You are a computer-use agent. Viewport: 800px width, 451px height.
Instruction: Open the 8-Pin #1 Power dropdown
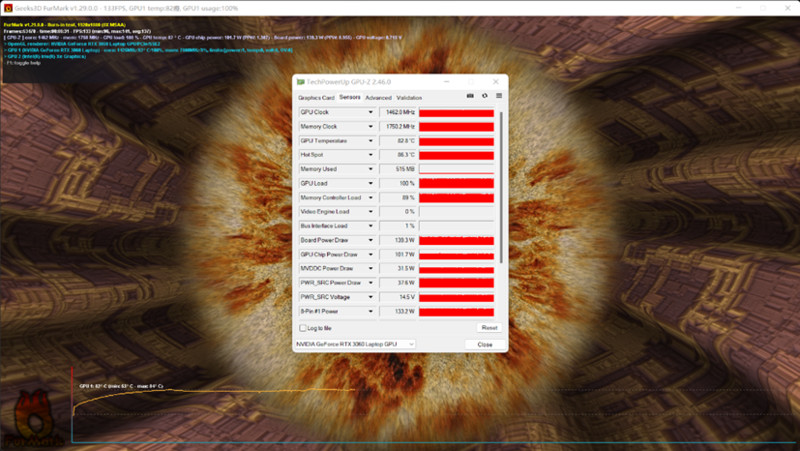click(x=370, y=311)
